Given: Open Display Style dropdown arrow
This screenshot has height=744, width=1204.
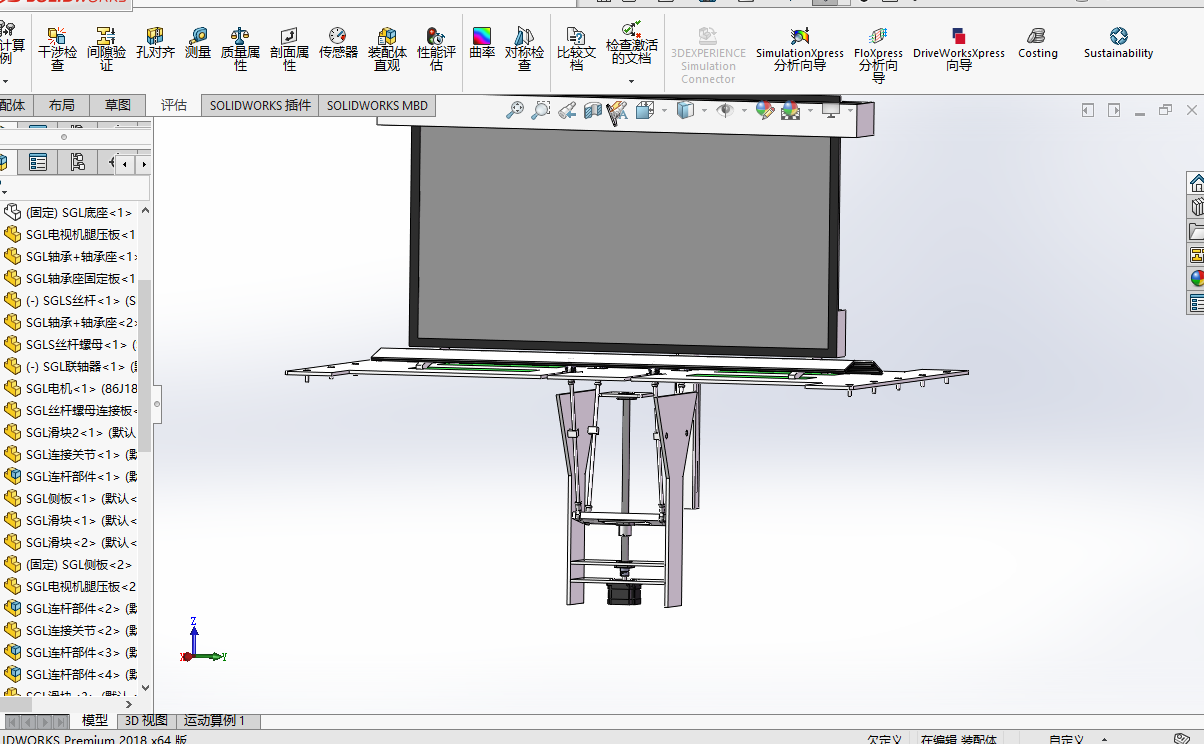Looking at the screenshot, I should (x=704, y=110).
